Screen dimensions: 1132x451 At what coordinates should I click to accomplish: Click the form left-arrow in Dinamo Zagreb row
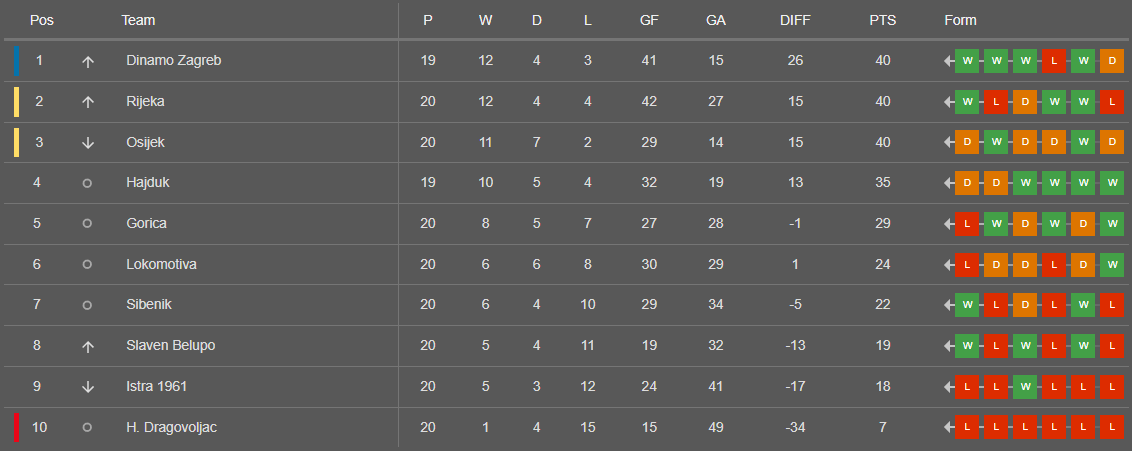(948, 61)
